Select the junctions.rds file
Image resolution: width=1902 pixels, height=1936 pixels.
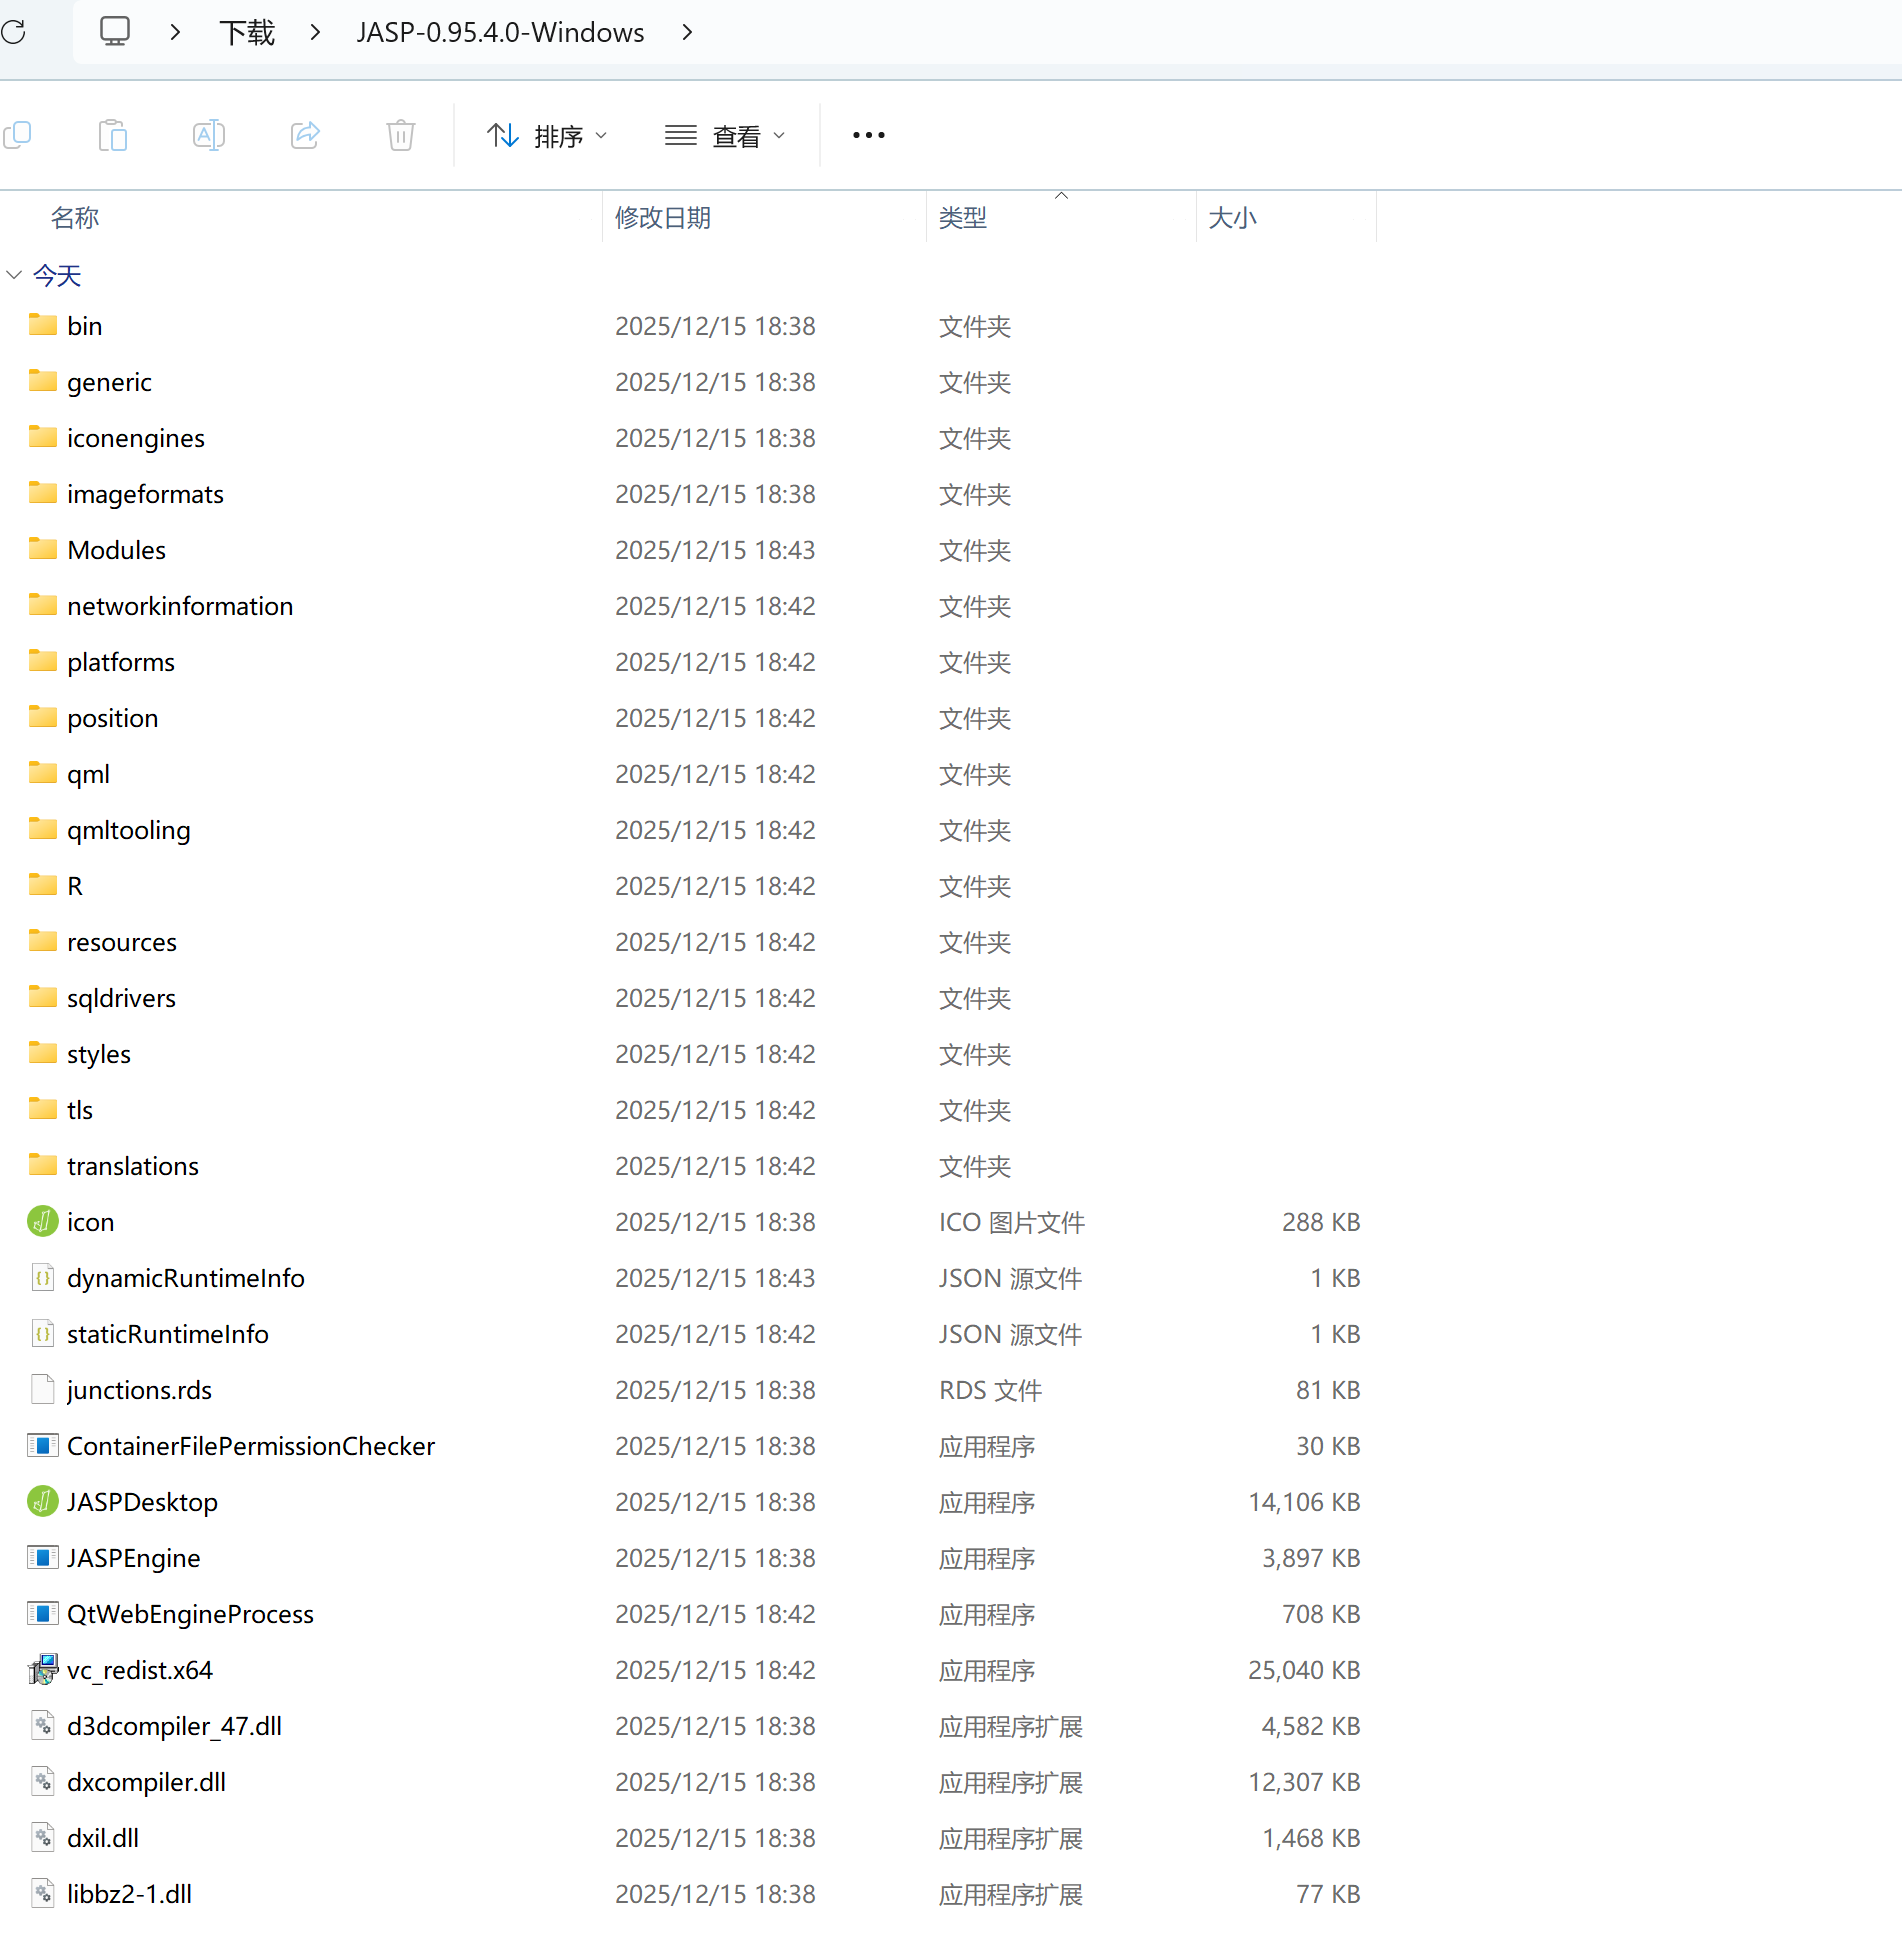click(139, 1389)
